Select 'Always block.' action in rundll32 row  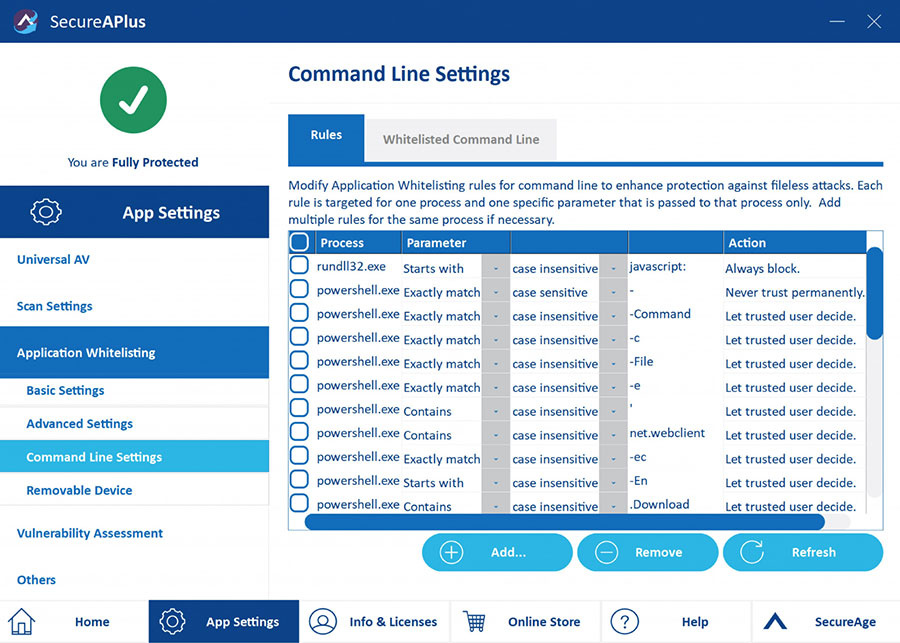pyautogui.click(x=762, y=269)
